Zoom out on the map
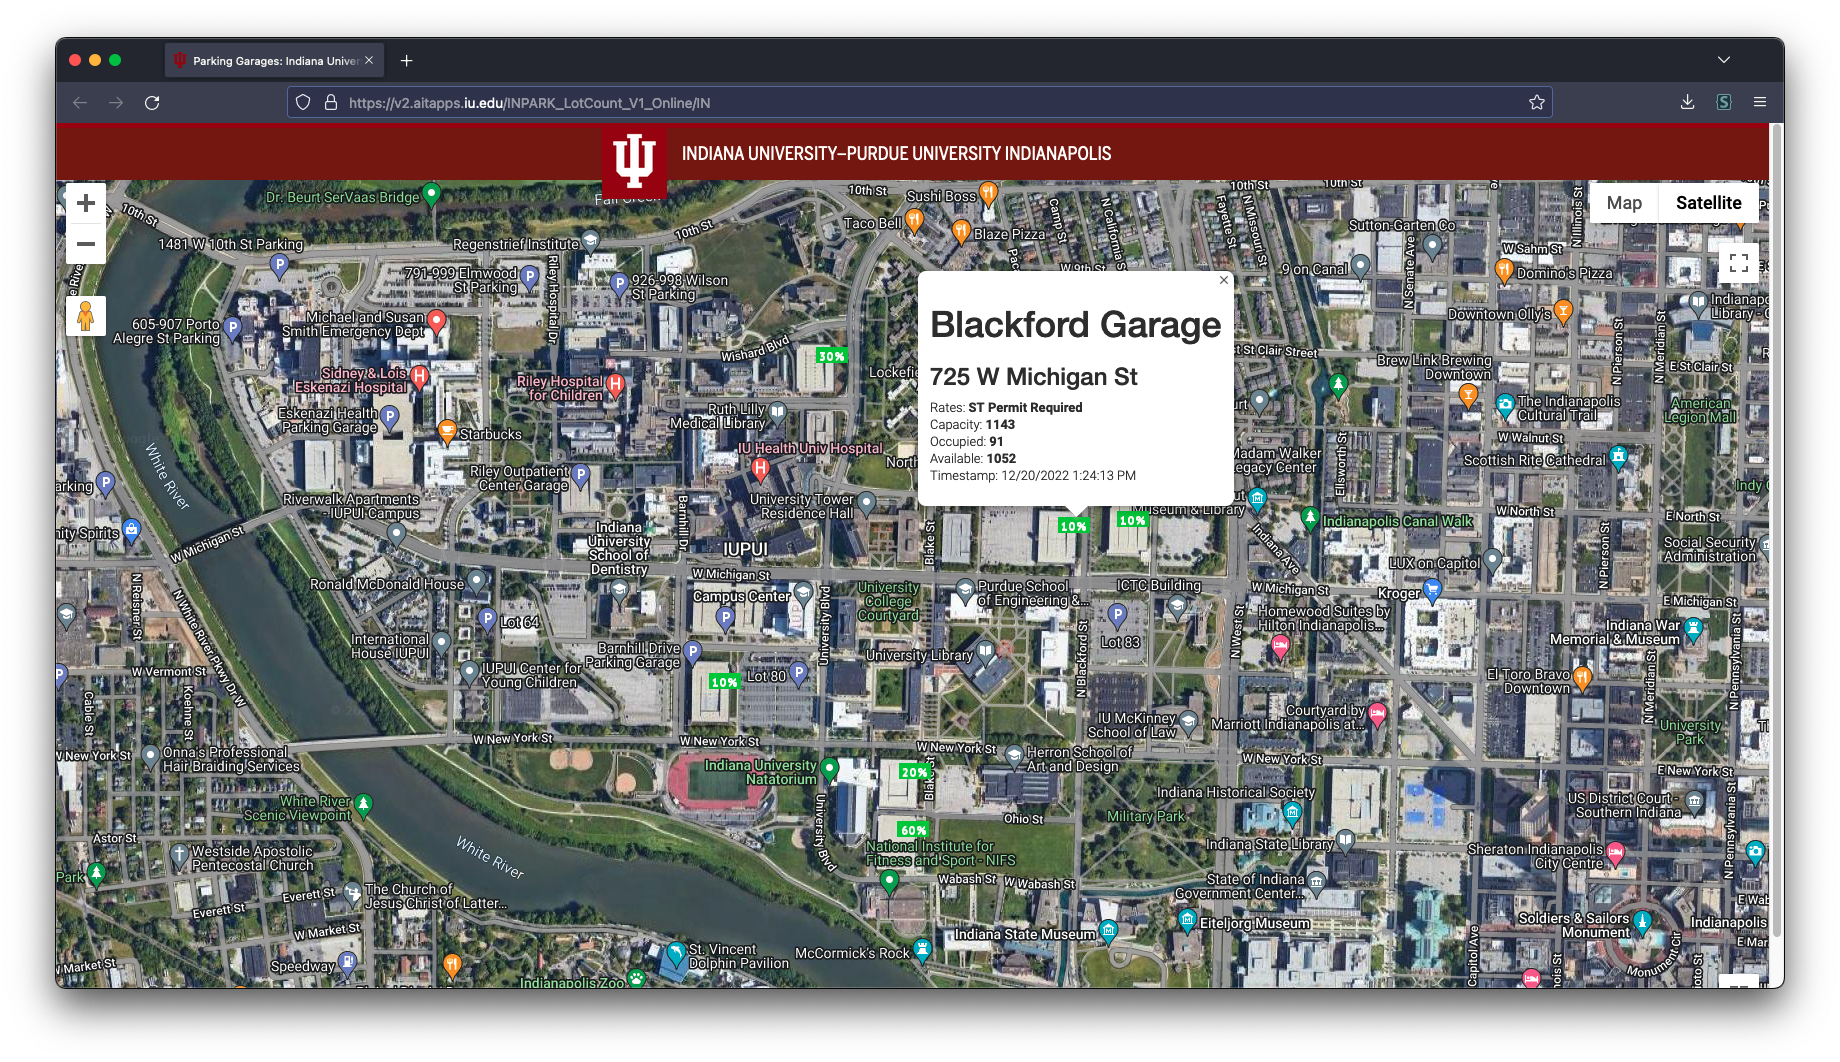Screen dimensions: 1840x1062 coord(86,244)
